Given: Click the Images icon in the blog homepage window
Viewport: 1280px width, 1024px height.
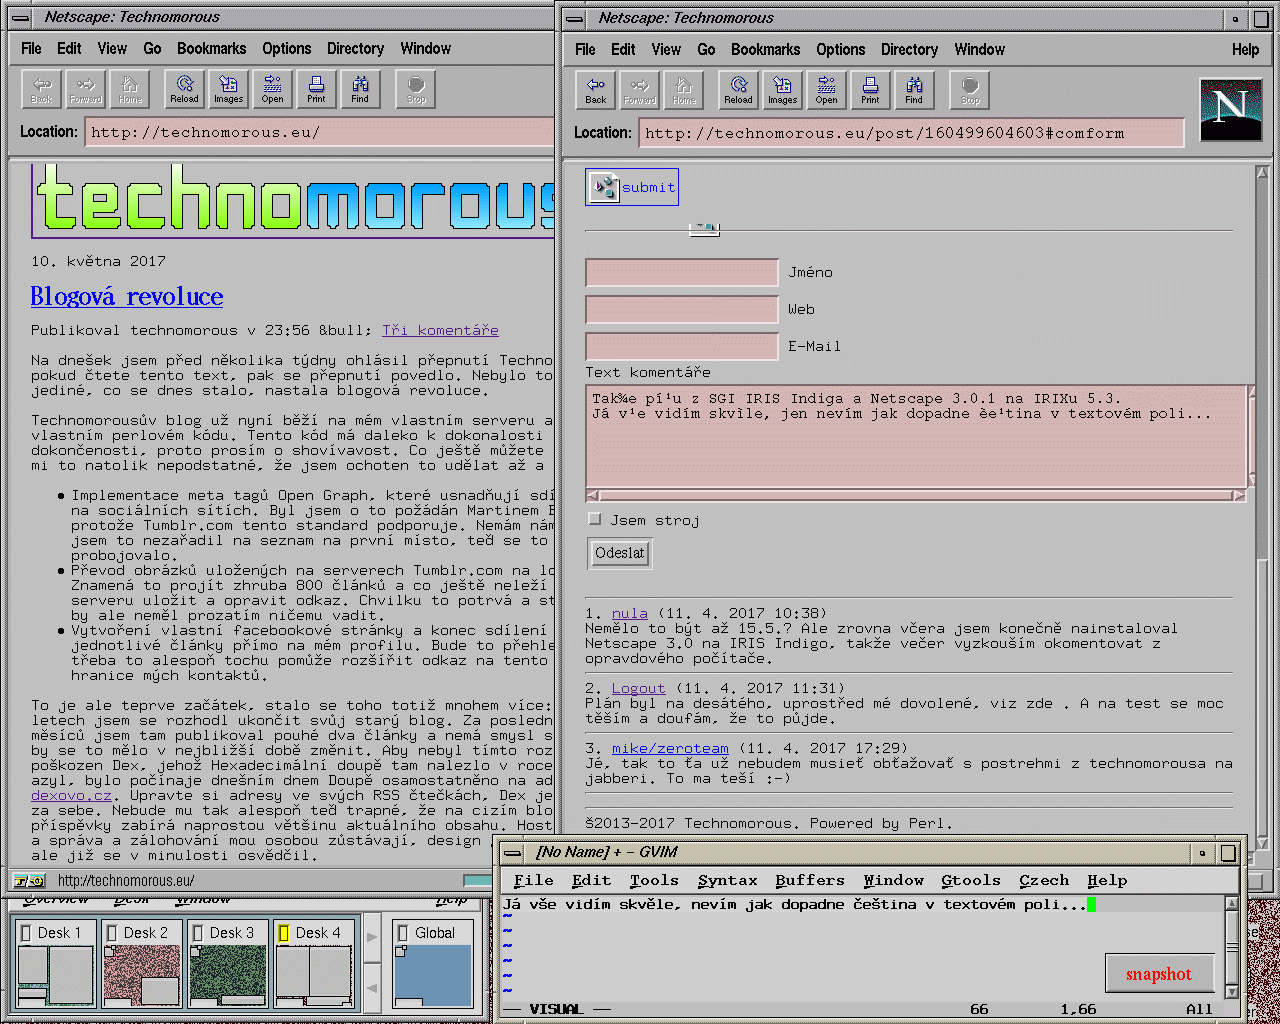Looking at the screenshot, I should [x=228, y=89].
